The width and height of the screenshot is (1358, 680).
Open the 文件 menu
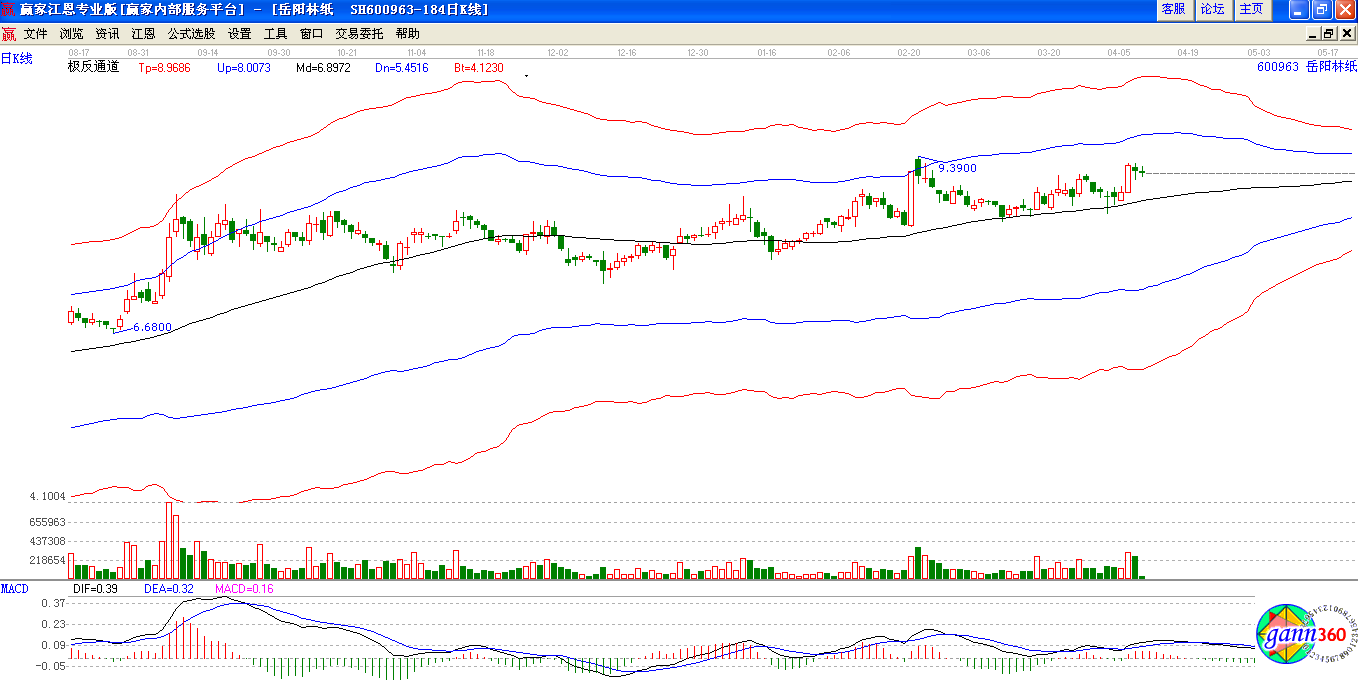click(x=36, y=33)
